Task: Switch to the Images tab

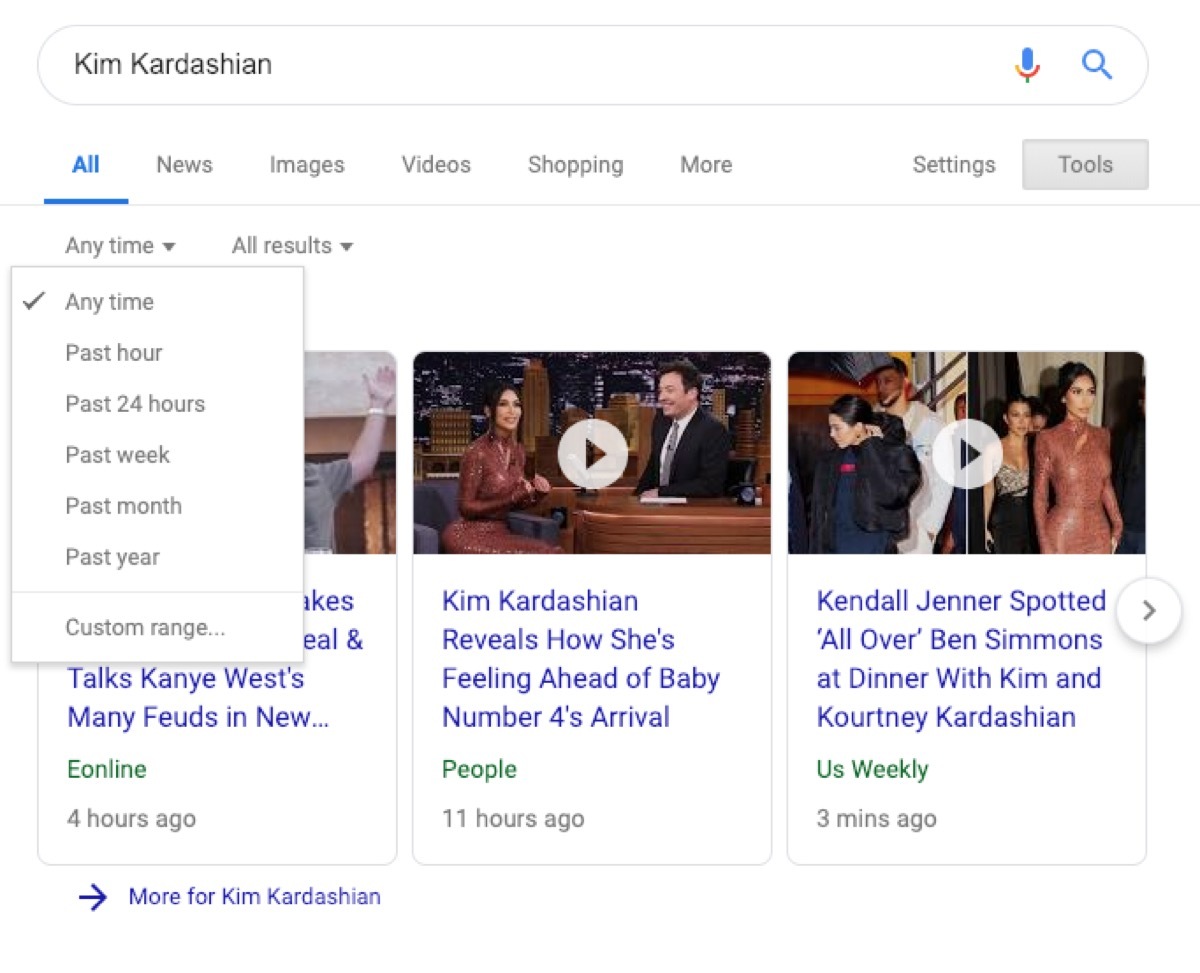Action: pyautogui.click(x=306, y=165)
